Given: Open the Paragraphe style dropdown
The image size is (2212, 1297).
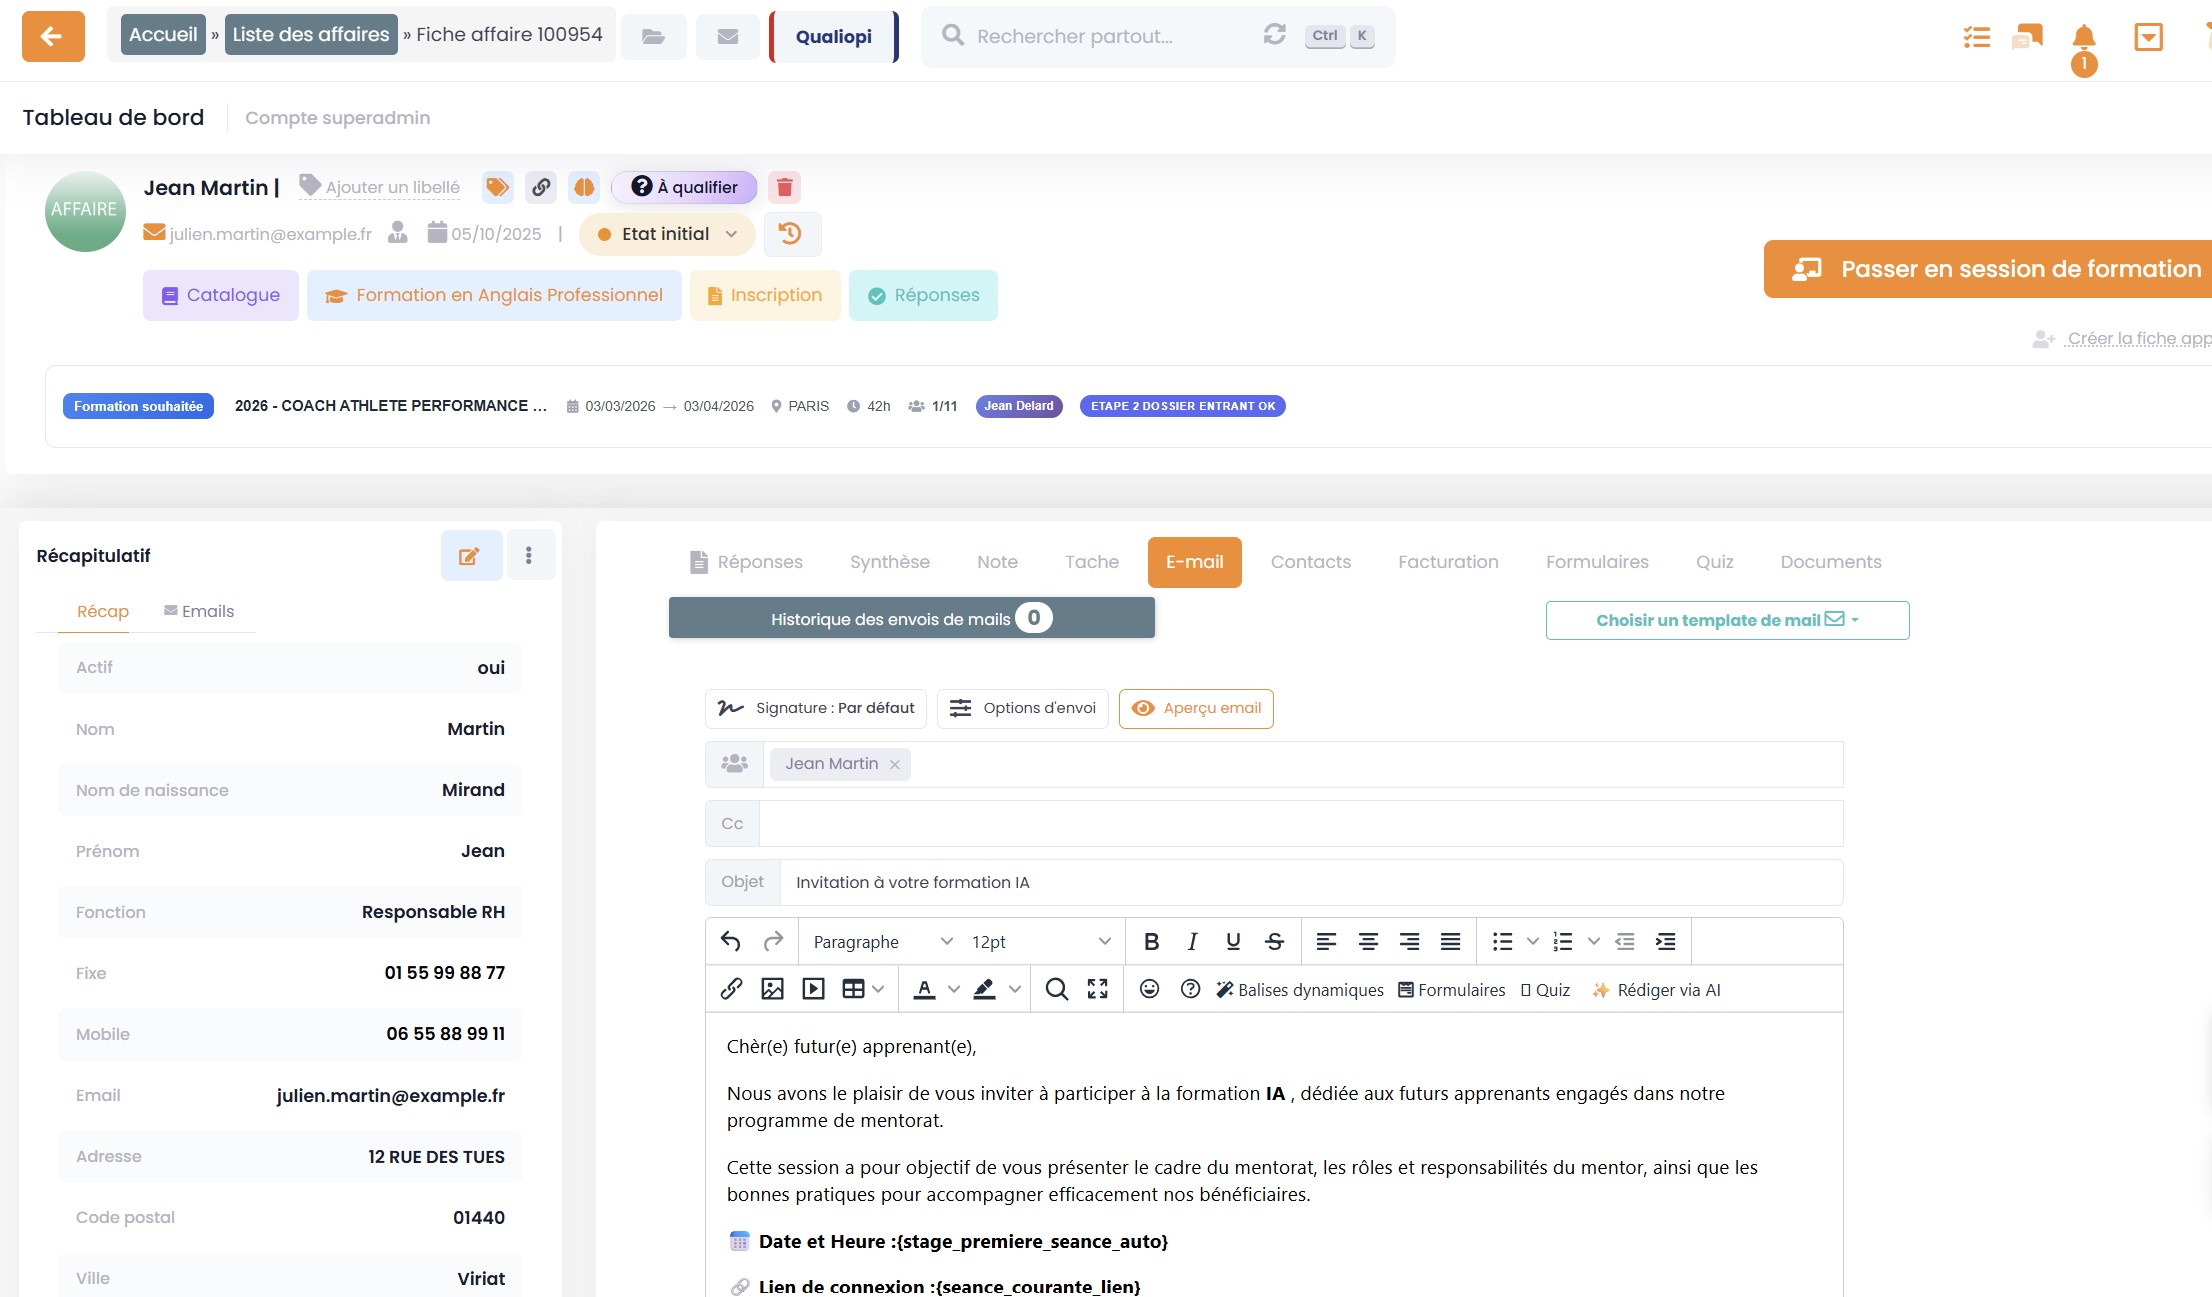Looking at the screenshot, I should click(882, 942).
